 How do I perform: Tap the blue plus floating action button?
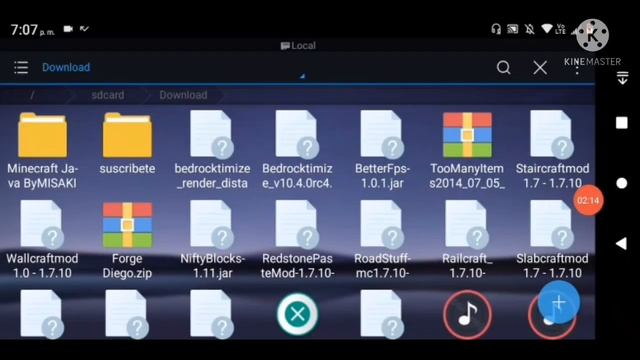(559, 302)
